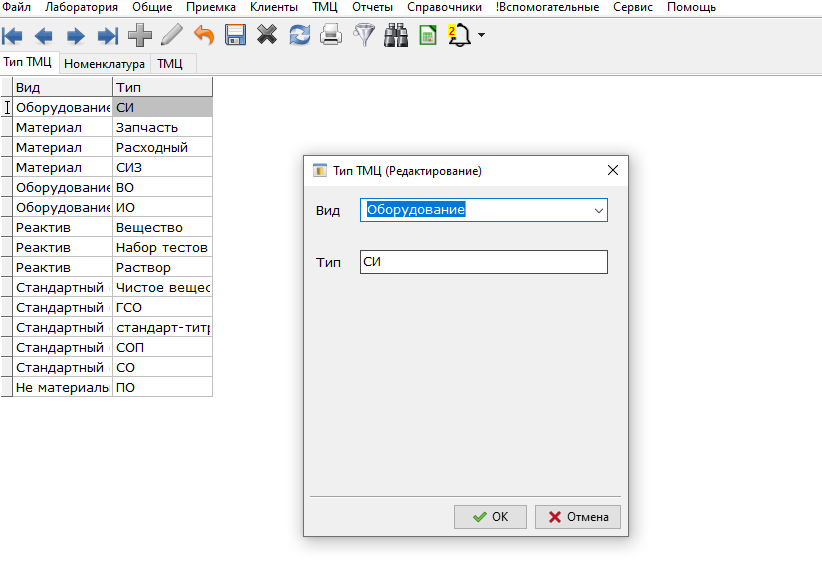Open the Общие menu
This screenshot has width=822, height=574.
[x=152, y=7]
